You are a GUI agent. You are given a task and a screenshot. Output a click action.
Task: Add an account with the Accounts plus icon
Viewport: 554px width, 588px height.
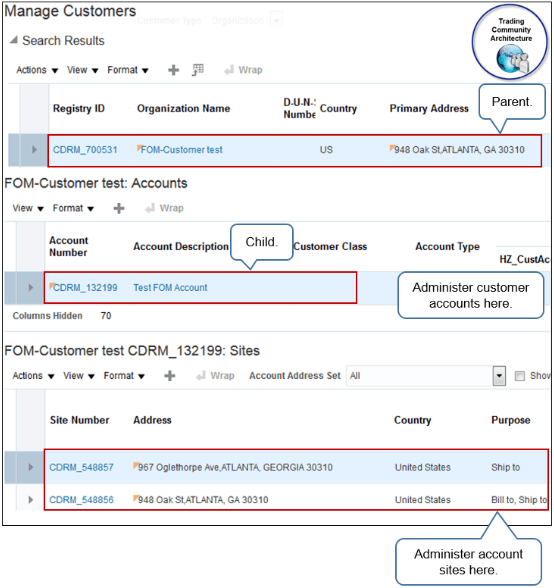pos(119,208)
